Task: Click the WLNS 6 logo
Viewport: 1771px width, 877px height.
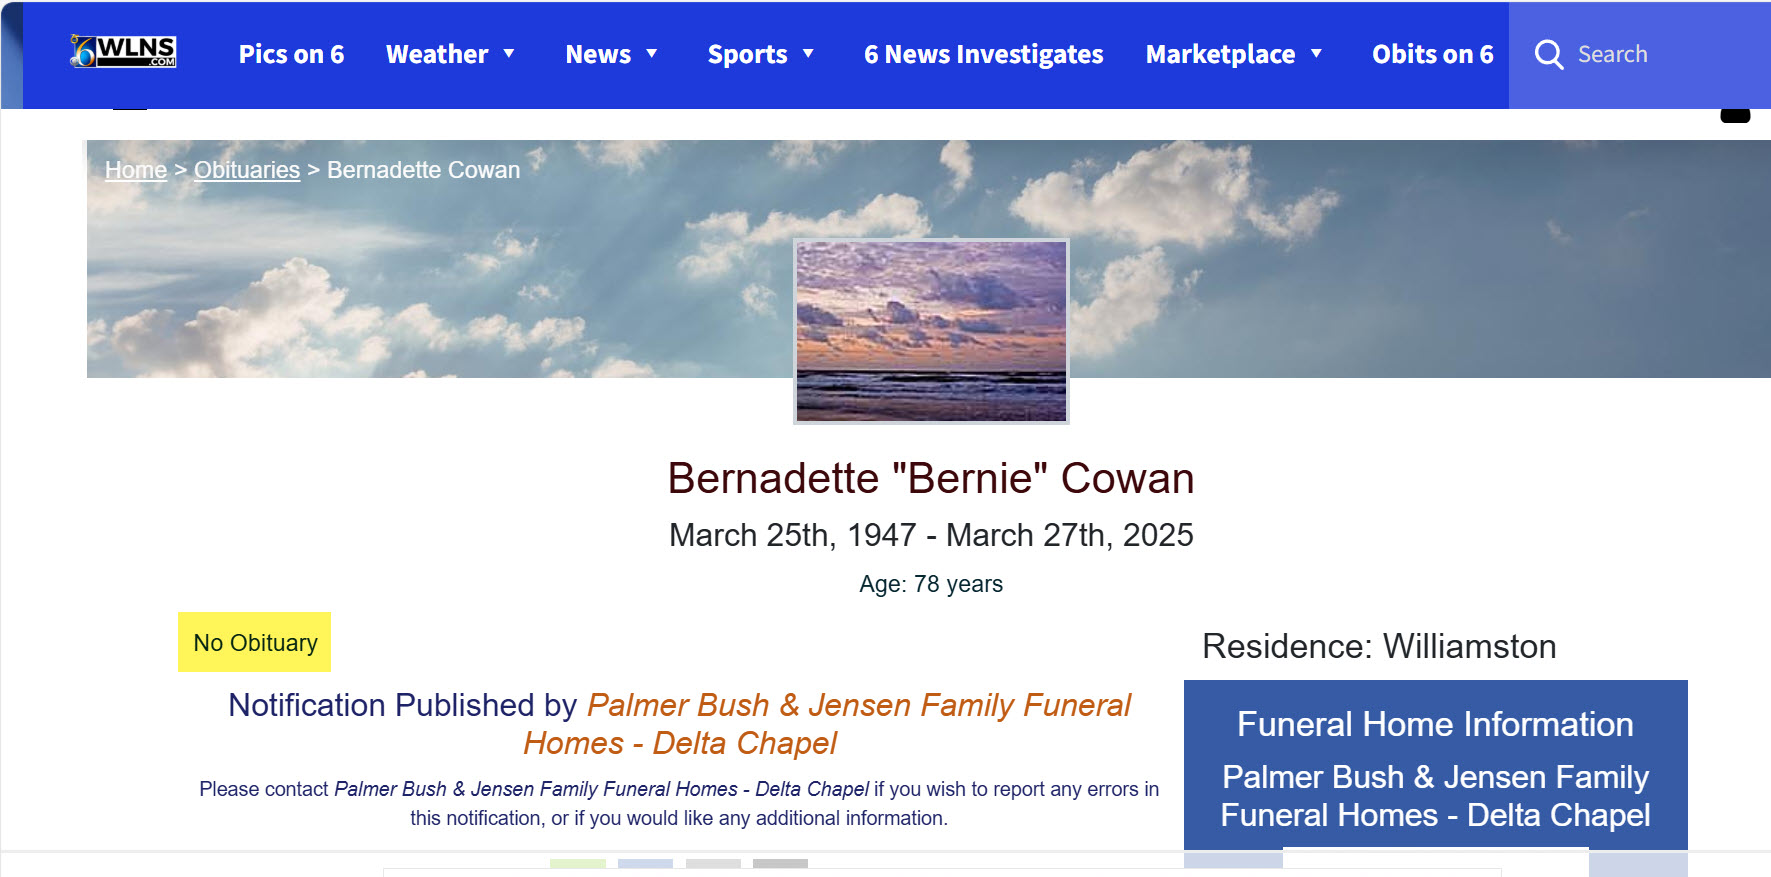Action: click(123, 52)
